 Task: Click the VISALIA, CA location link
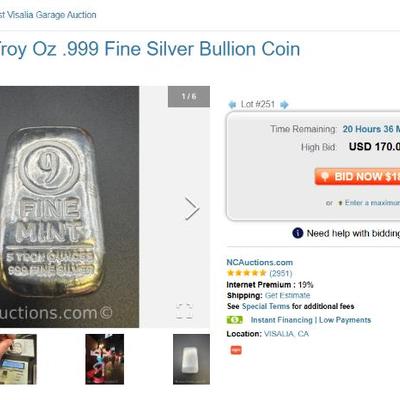pyautogui.click(x=286, y=334)
